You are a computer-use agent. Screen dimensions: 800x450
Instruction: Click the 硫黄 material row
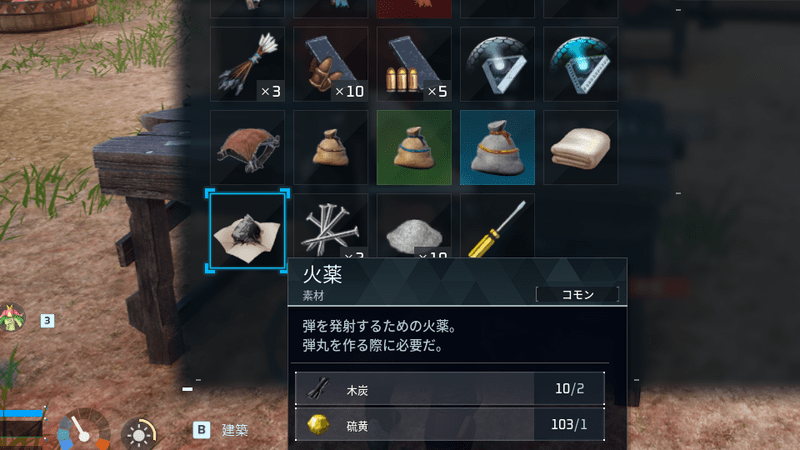point(450,424)
